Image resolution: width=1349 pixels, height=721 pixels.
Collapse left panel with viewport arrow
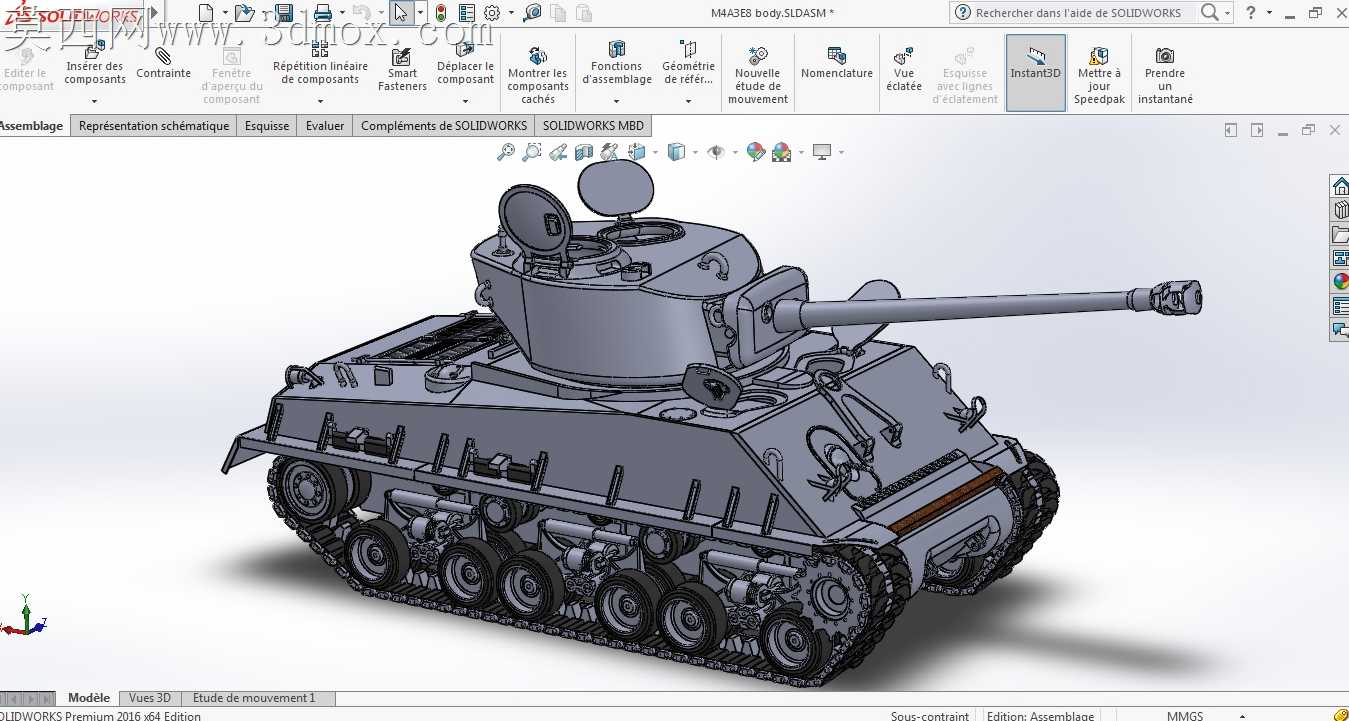[x=1231, y=130]
